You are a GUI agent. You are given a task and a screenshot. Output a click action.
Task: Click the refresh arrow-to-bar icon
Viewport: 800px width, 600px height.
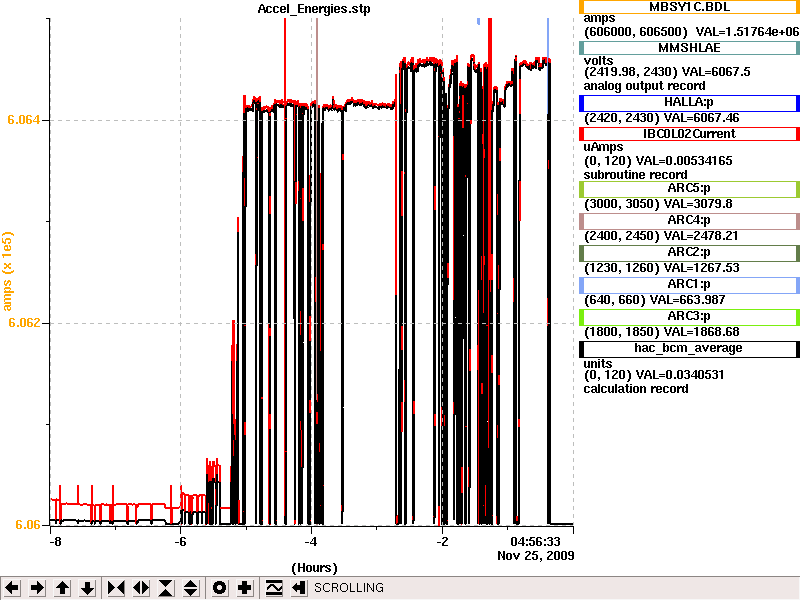click(299, 588)
